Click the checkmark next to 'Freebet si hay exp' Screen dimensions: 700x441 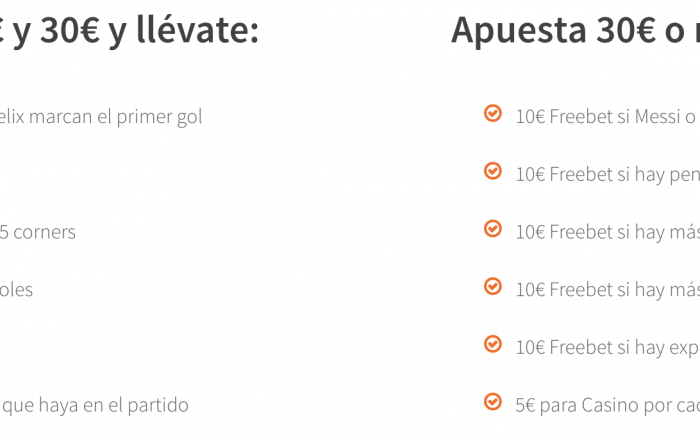[493, 344]
